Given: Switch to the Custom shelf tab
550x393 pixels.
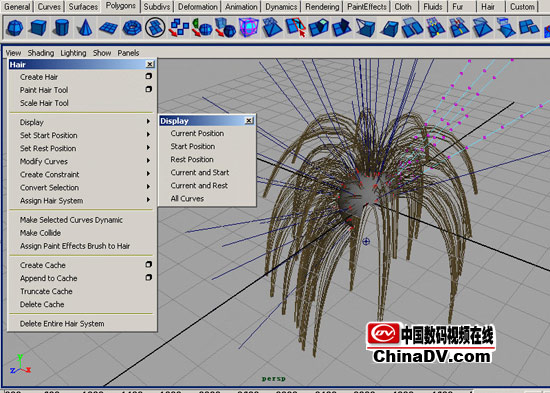Looking at the screenshot, I should [522, 7].
